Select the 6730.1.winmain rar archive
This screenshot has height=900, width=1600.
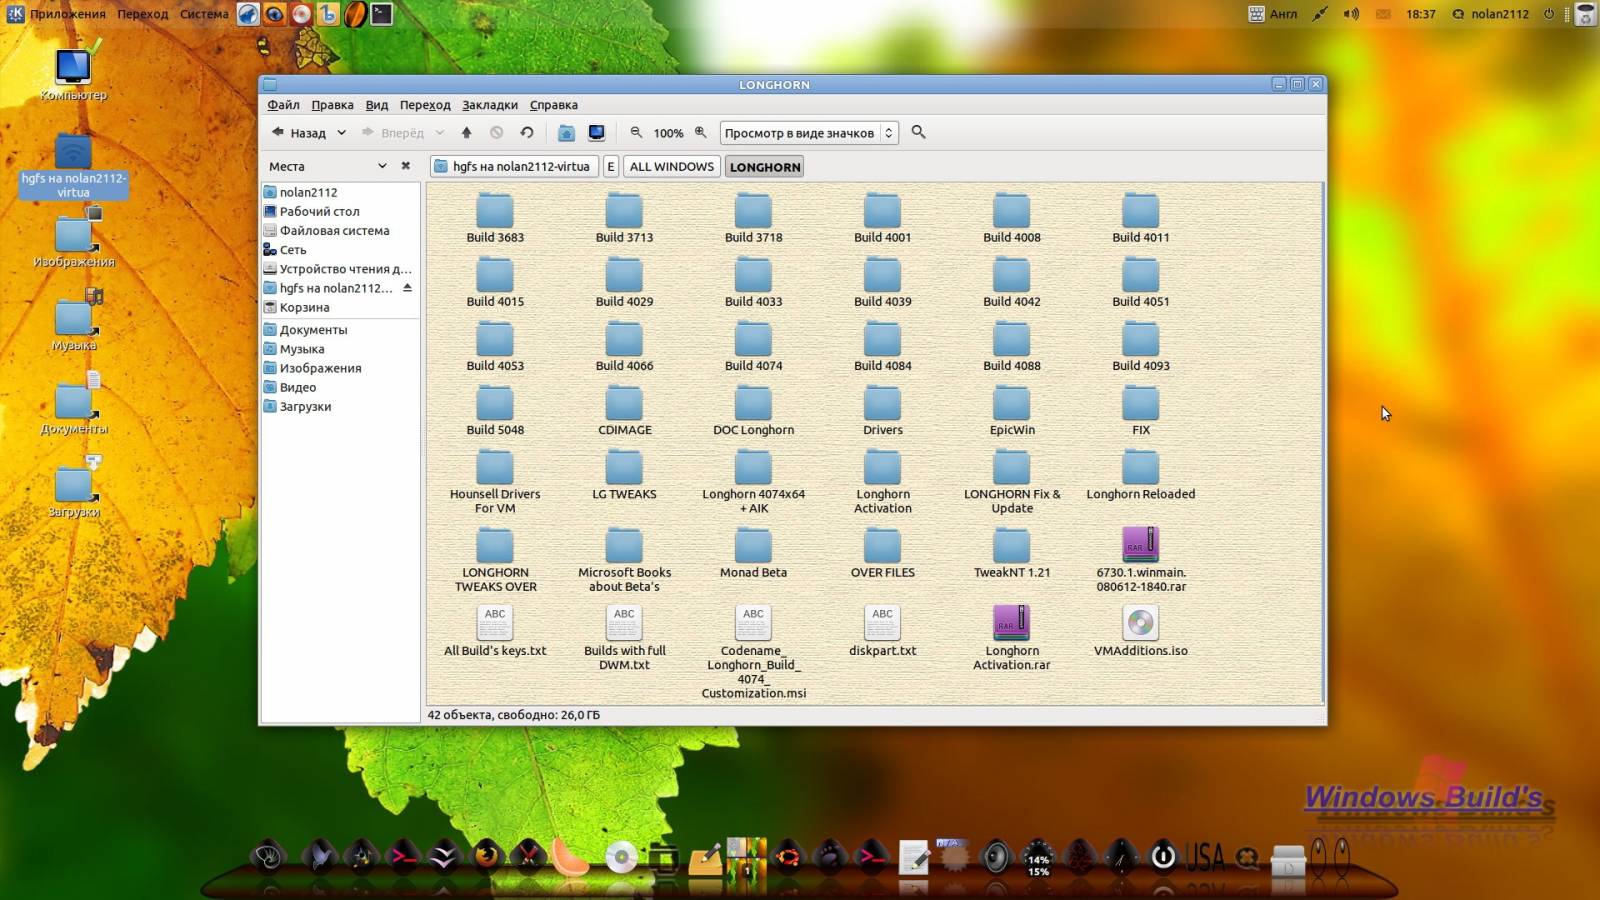[x=1141, y=559]
